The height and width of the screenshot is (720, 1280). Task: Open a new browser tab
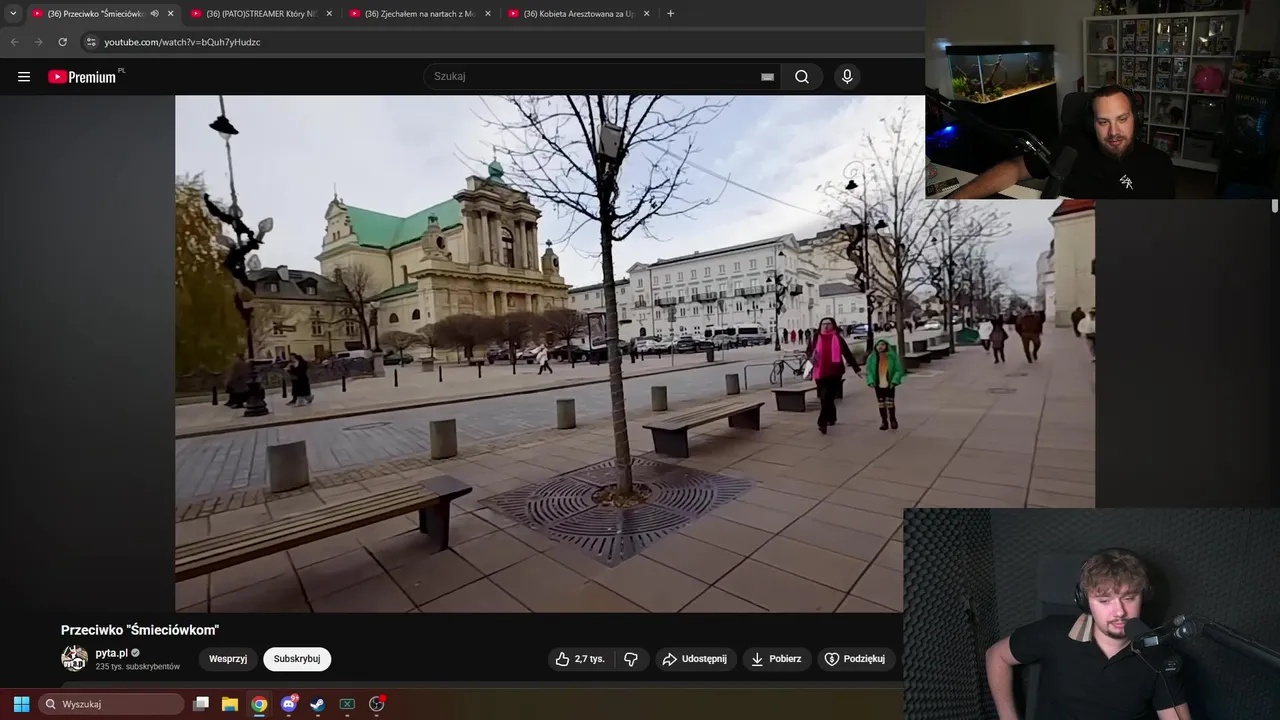pos(670,14)
